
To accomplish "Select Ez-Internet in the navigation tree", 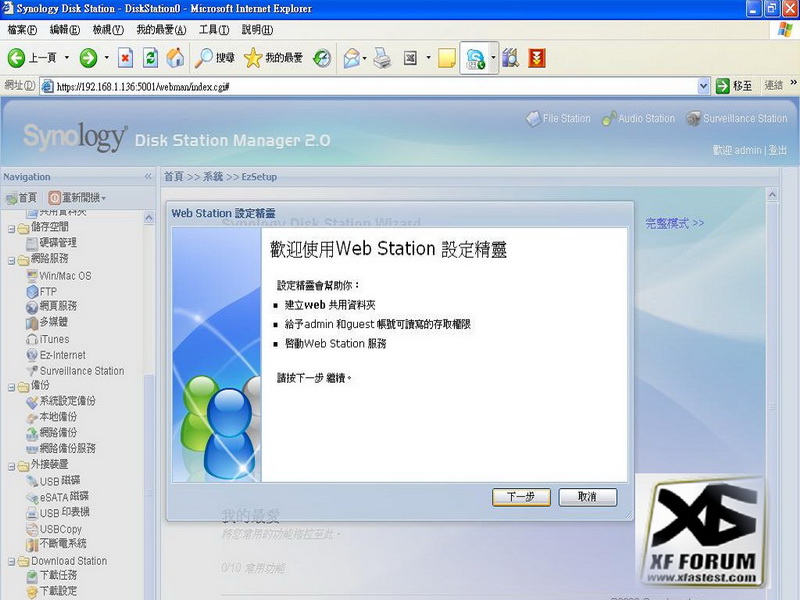I will [56, 355].
